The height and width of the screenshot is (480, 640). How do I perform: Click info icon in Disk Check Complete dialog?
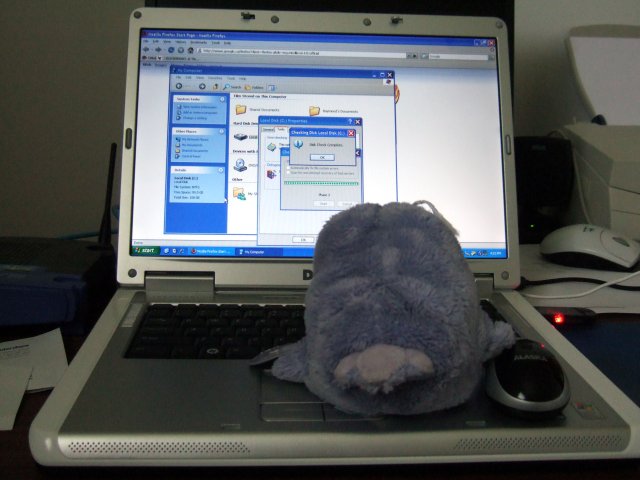click(x=298, y=144)
